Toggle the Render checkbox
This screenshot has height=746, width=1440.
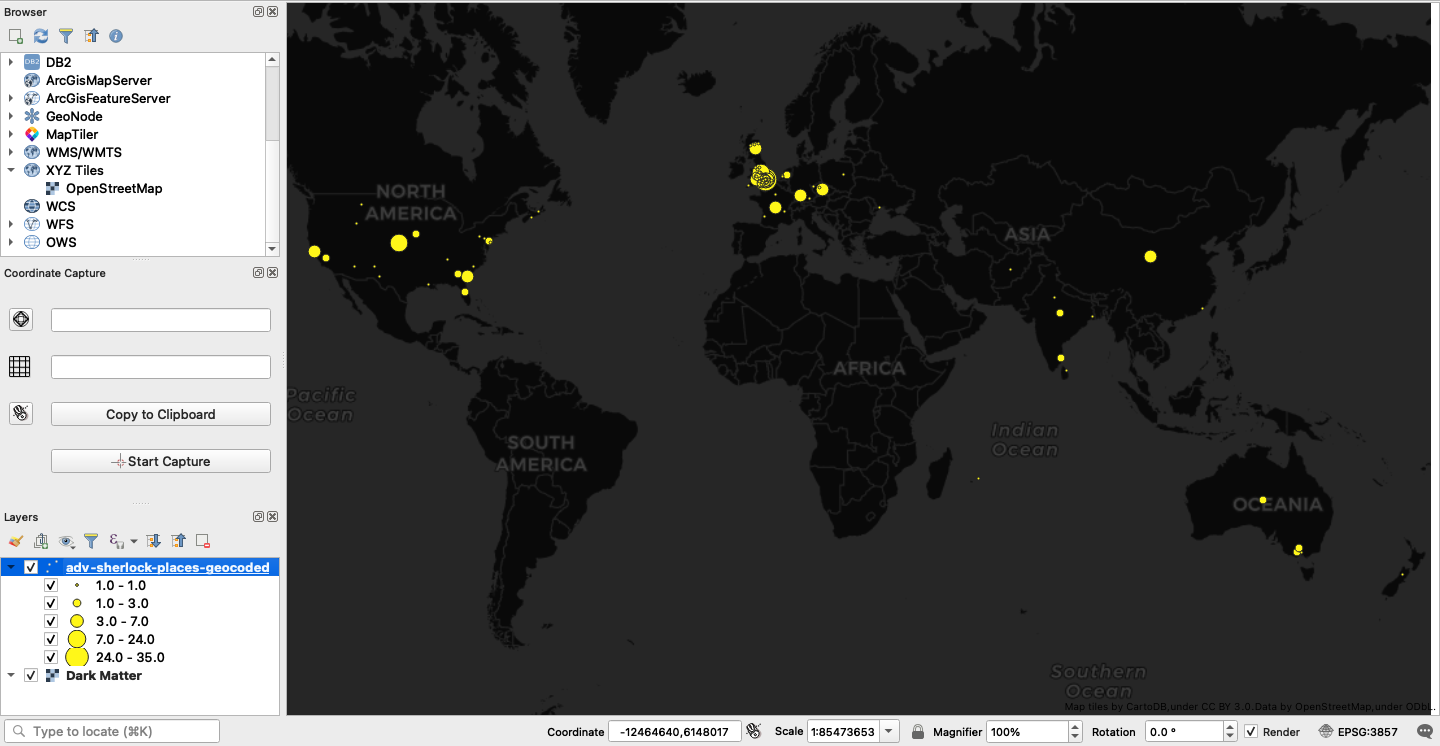1251,732
